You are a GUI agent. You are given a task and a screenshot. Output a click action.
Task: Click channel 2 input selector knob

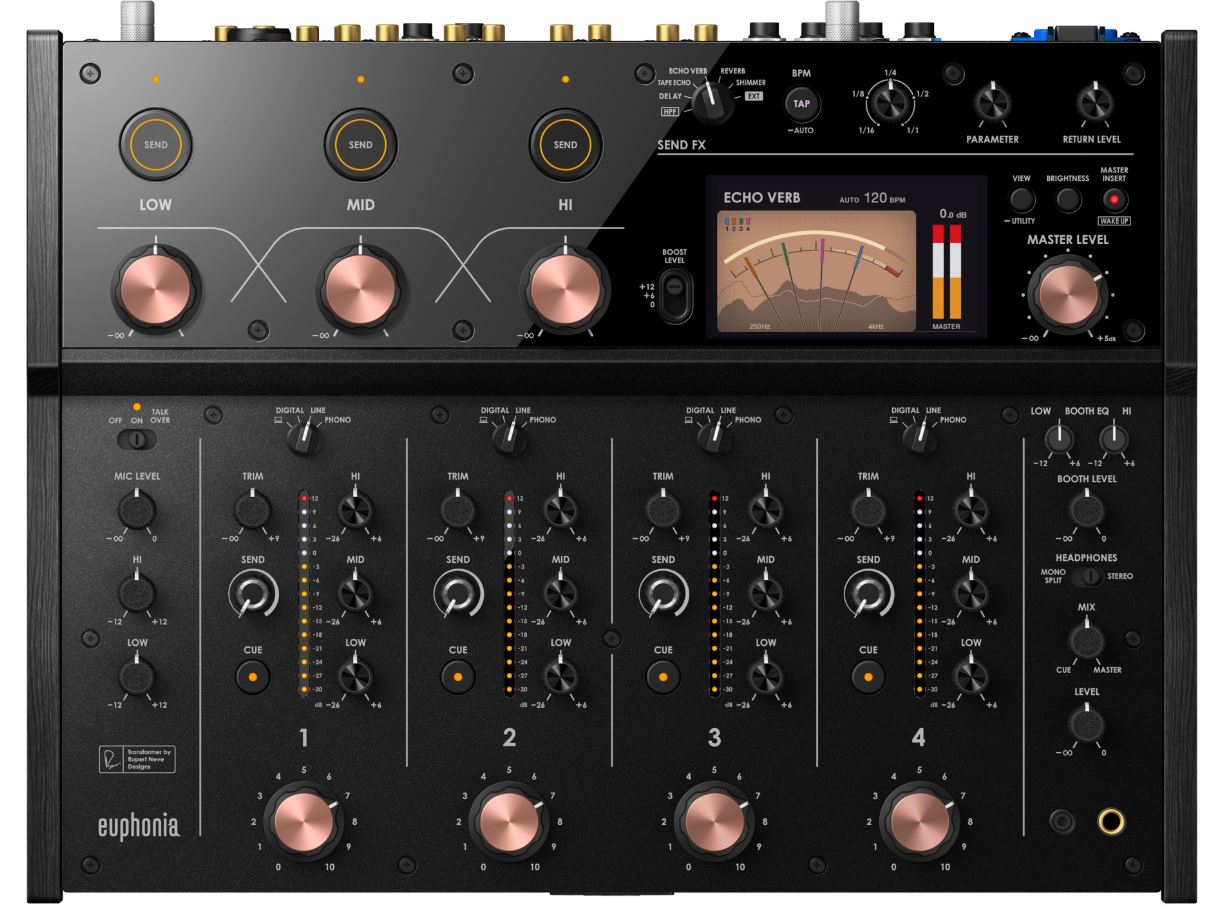point(509,437)
